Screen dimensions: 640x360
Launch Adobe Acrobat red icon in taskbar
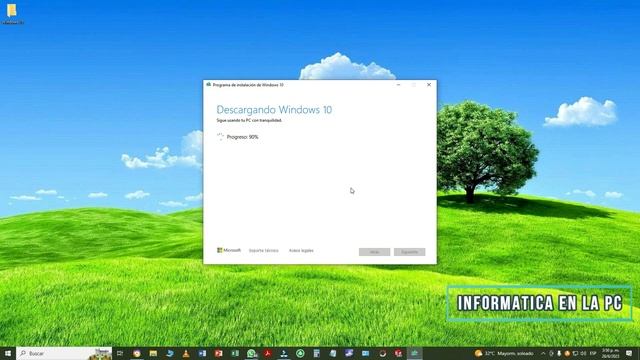pyautogui.click(x=268, y=353)
